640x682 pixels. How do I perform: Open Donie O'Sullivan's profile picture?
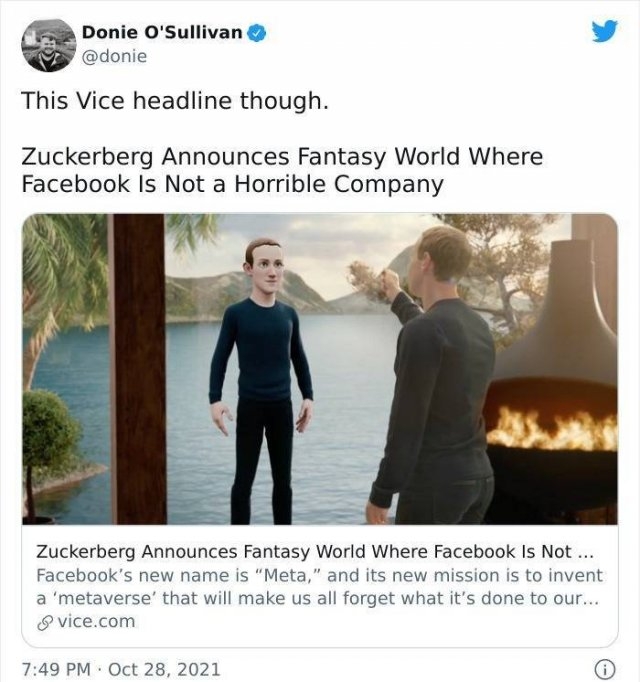click(47, 45)
